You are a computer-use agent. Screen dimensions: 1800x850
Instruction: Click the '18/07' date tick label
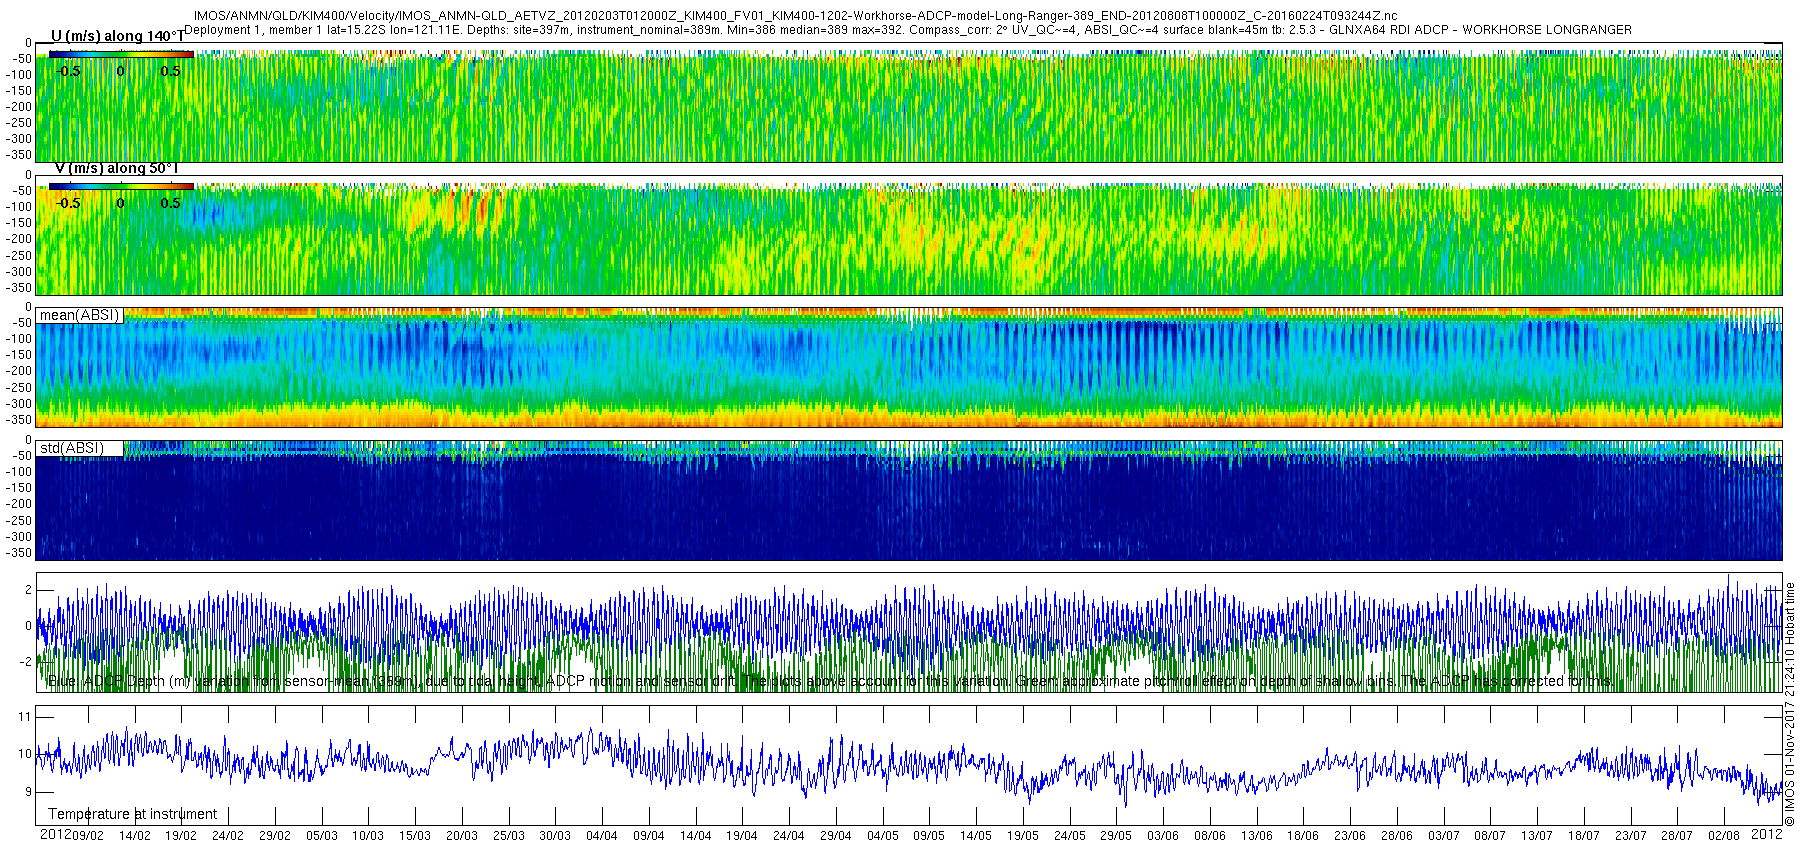coord(1583,835)
